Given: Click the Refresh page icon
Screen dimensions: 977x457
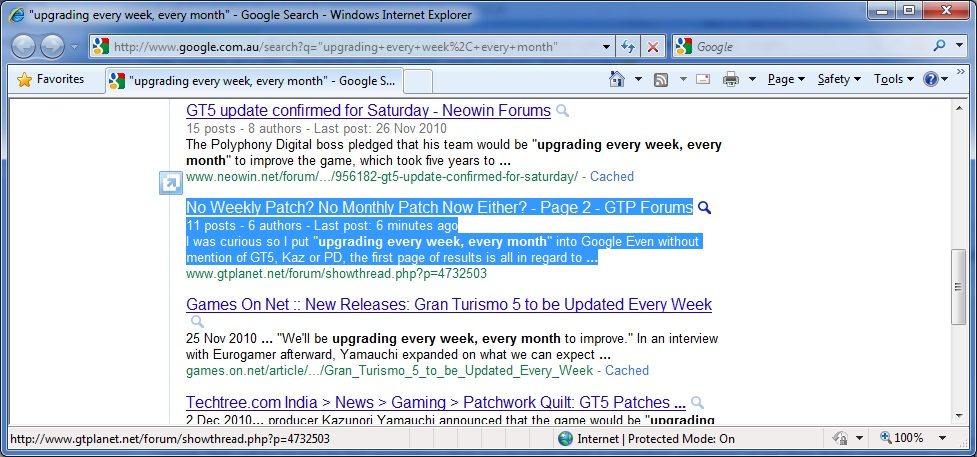Looking at the screenshot, I should click(628, 47).
